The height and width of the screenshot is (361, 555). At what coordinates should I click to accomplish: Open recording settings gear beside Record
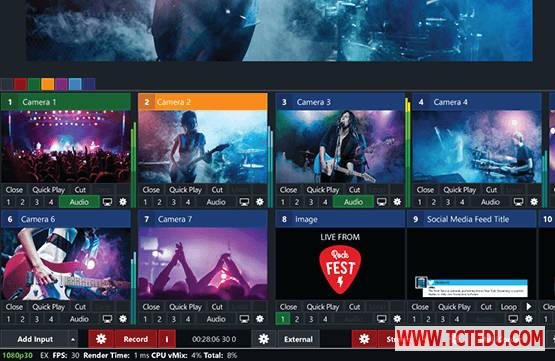(x=101, y=339)
